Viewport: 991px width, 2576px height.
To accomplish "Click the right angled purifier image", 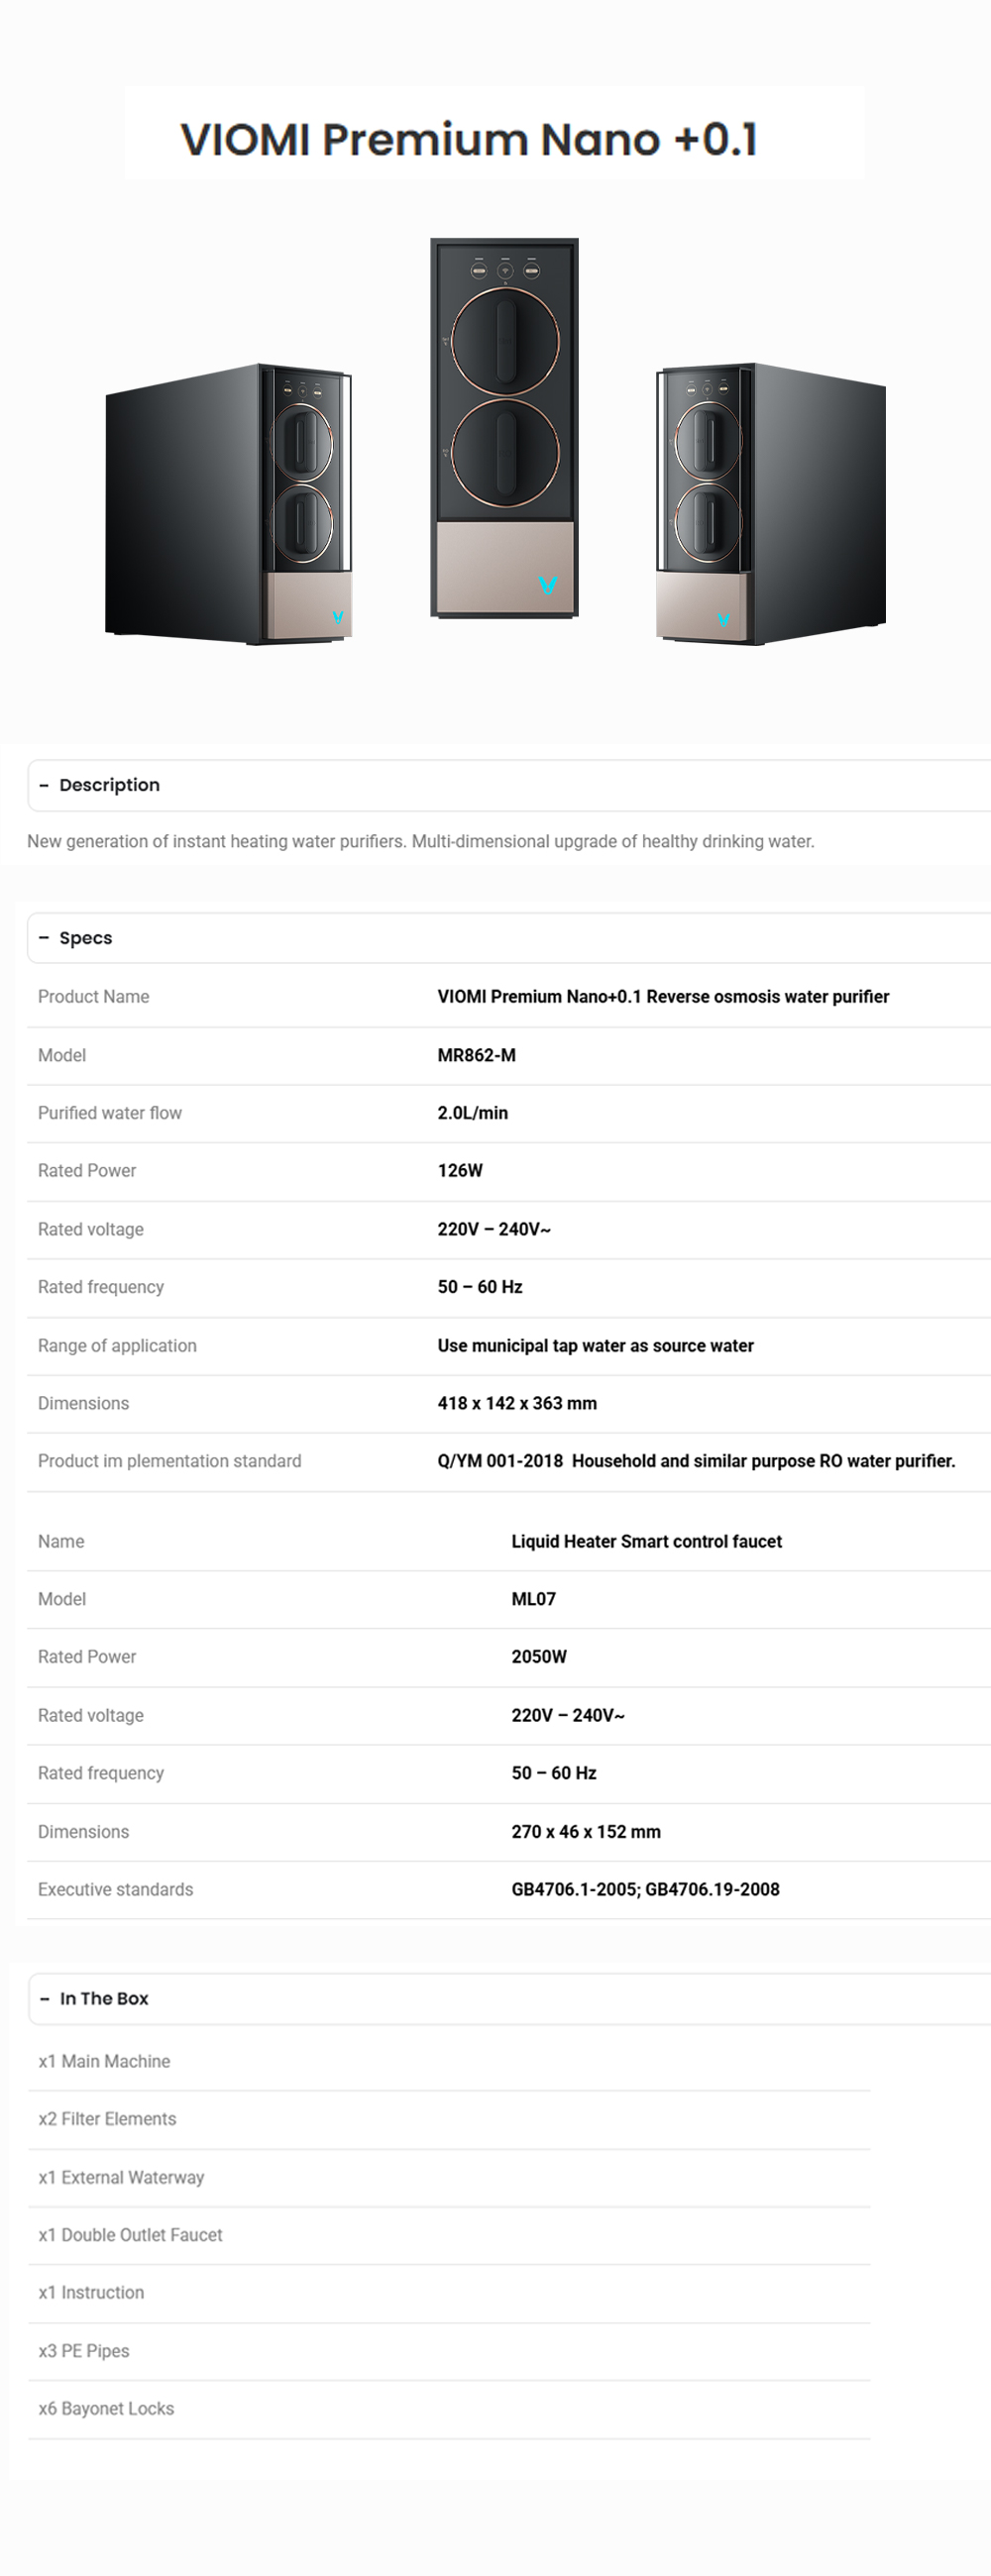I will click(x=770, y=503).
